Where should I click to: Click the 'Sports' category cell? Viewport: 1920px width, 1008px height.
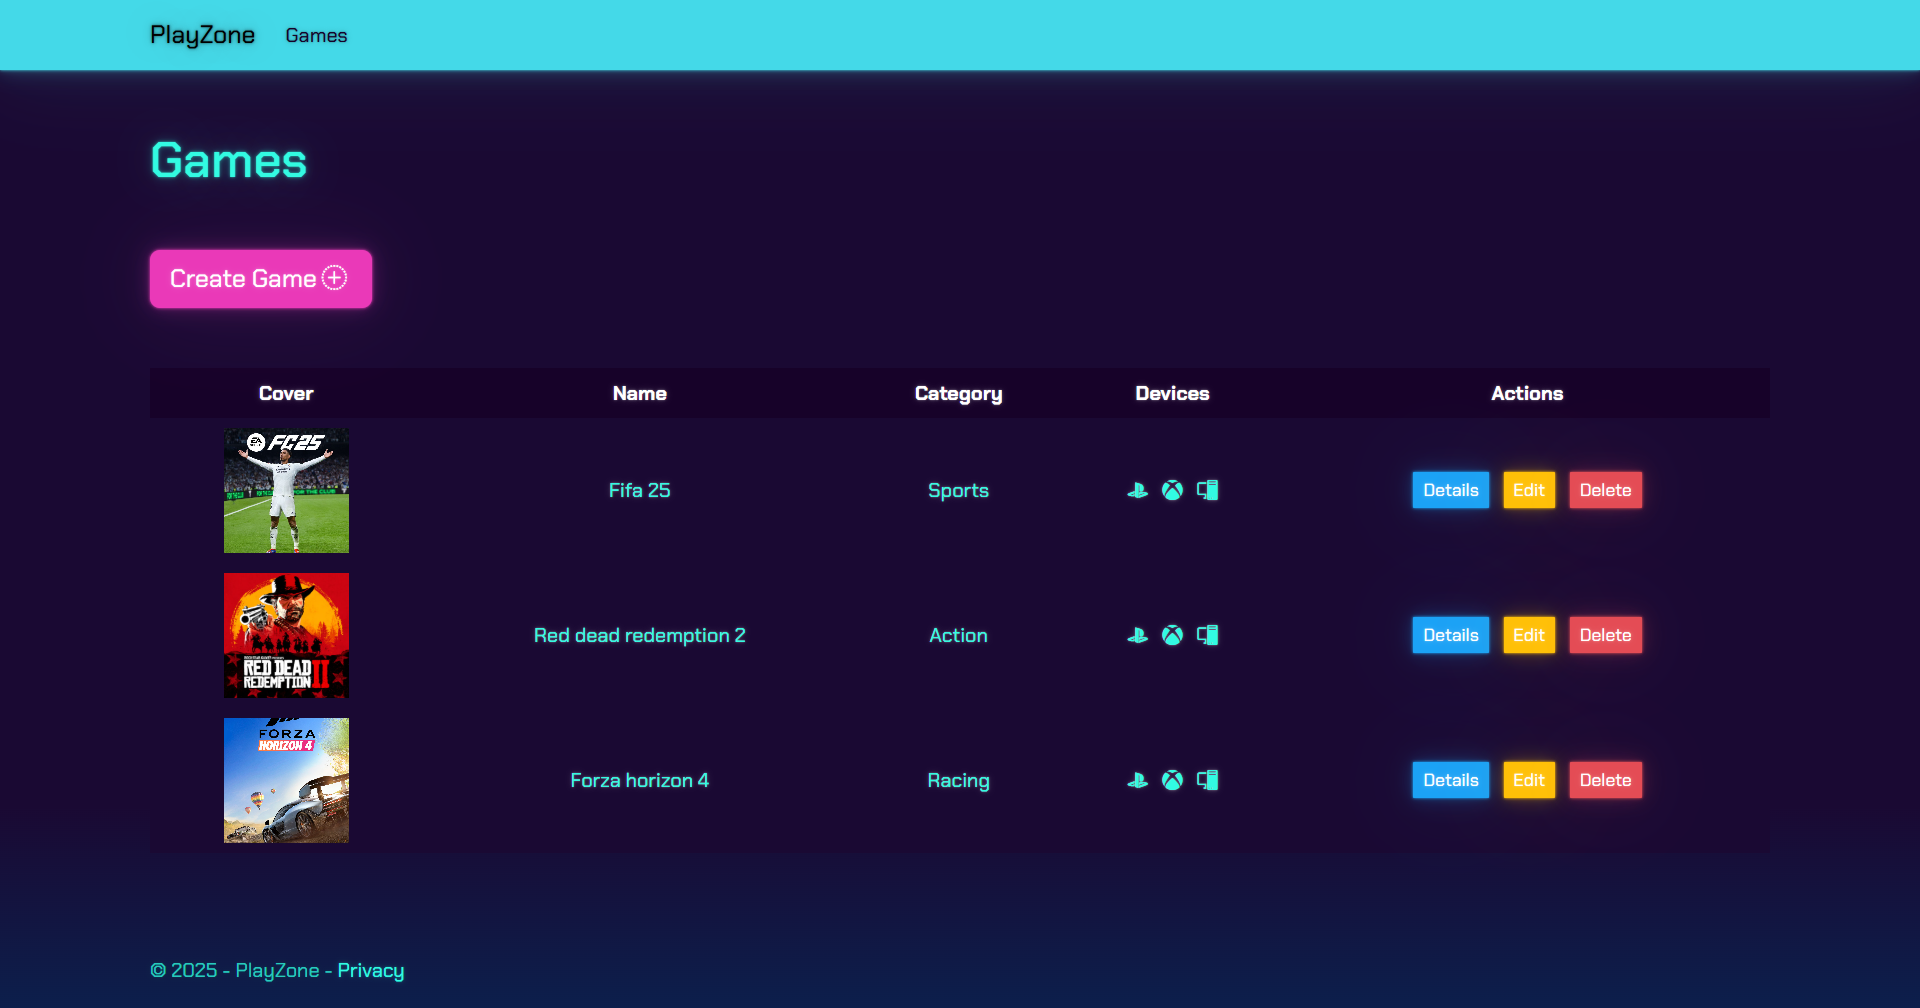(x=958, y=490)
